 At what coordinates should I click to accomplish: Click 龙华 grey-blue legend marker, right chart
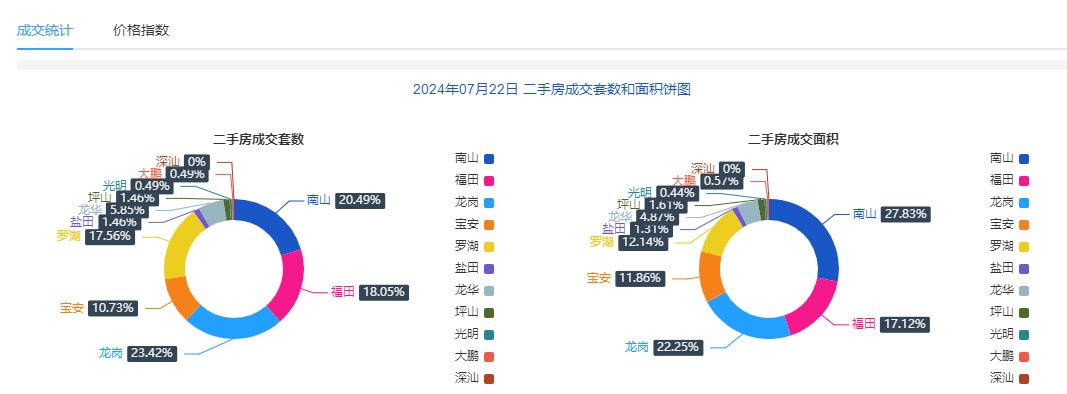coord(1023,291)
